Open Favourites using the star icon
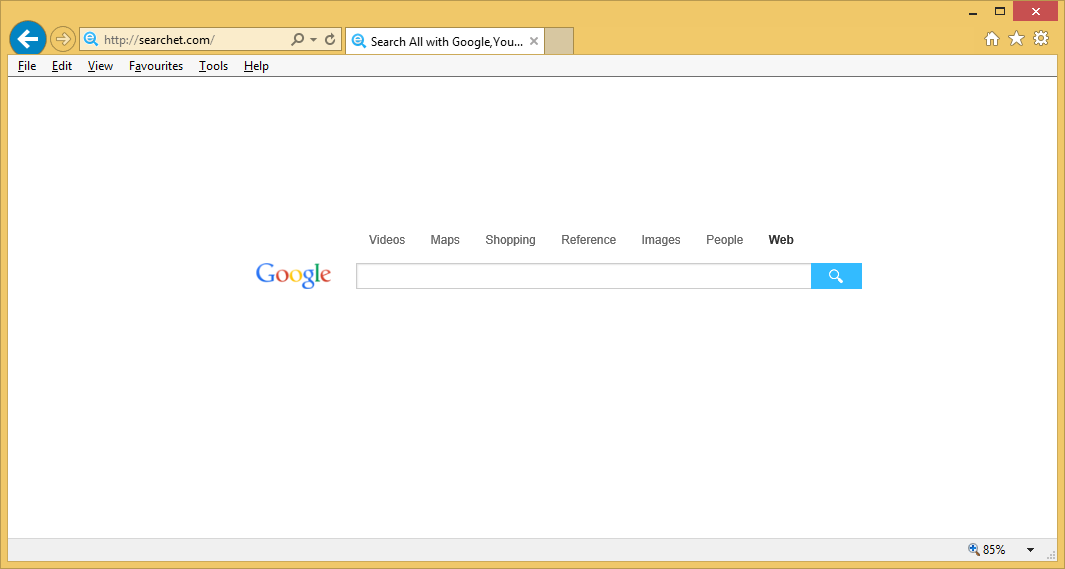Viewport: 1065px width, 569px height. (x=1016, y=39)
